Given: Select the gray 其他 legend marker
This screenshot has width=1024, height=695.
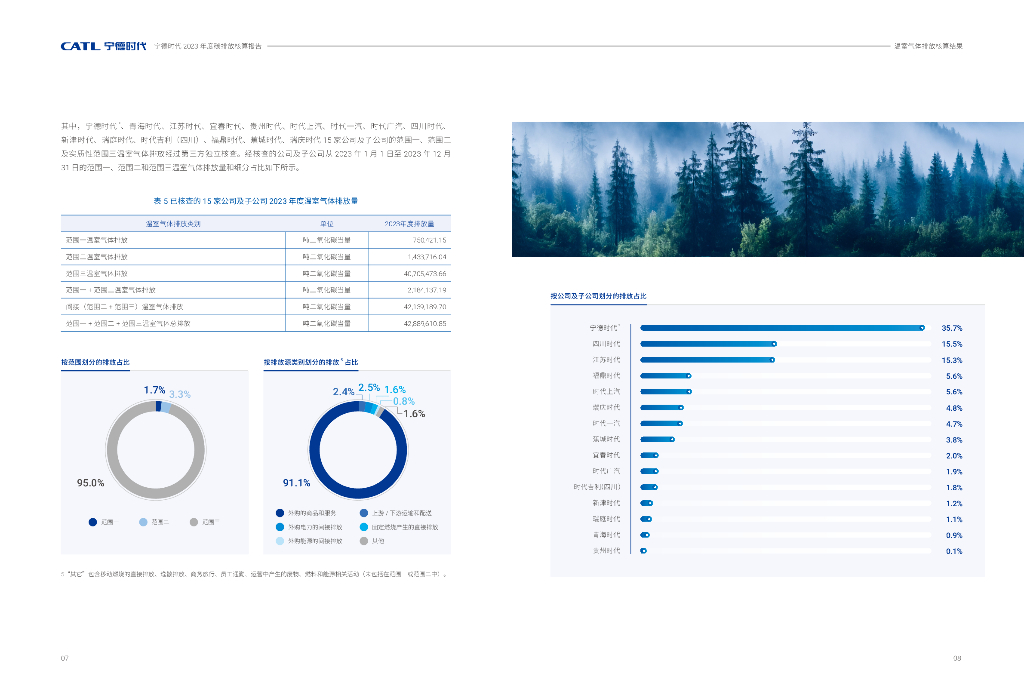Looking at the screenshot, I should click(x=363, y=540).
